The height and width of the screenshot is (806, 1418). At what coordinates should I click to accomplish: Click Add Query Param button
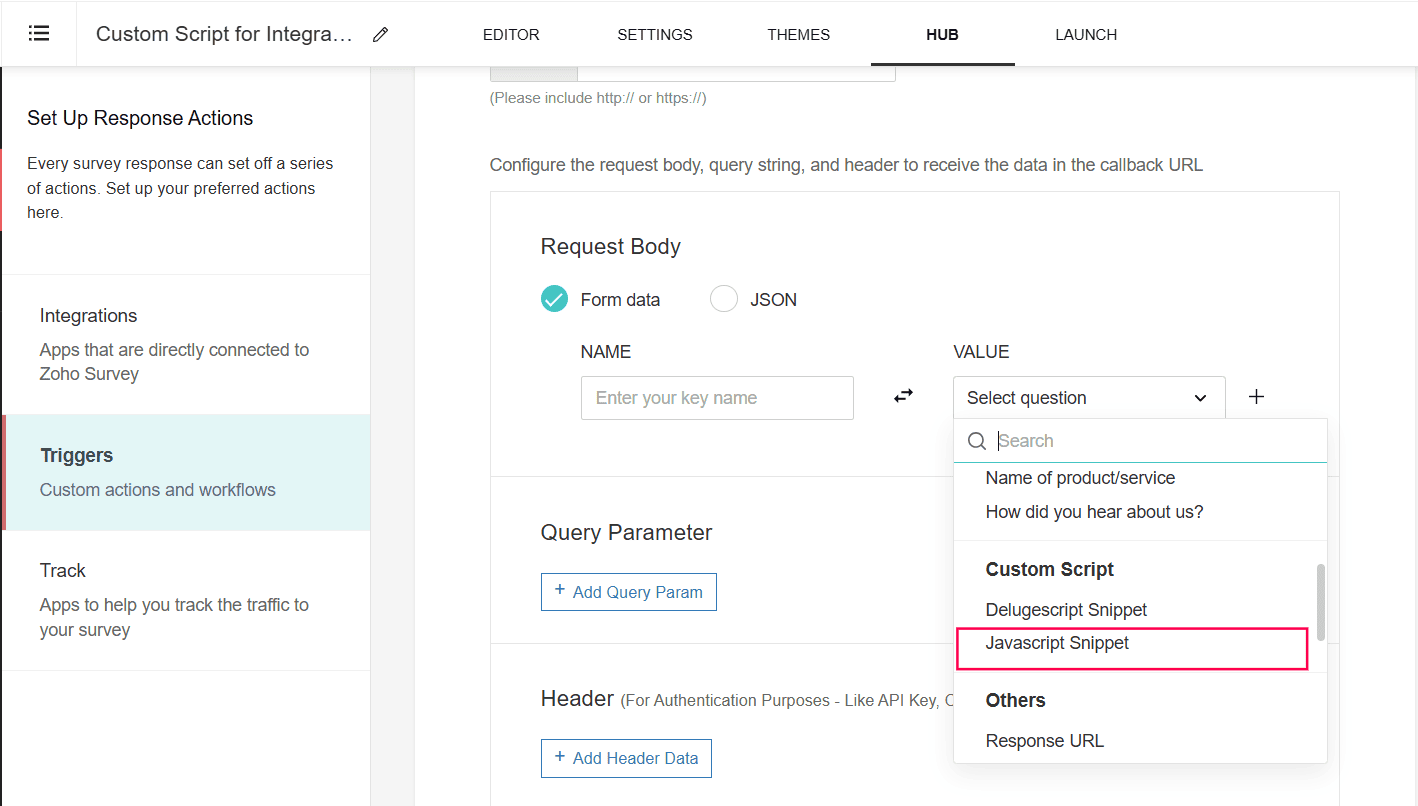629,592
